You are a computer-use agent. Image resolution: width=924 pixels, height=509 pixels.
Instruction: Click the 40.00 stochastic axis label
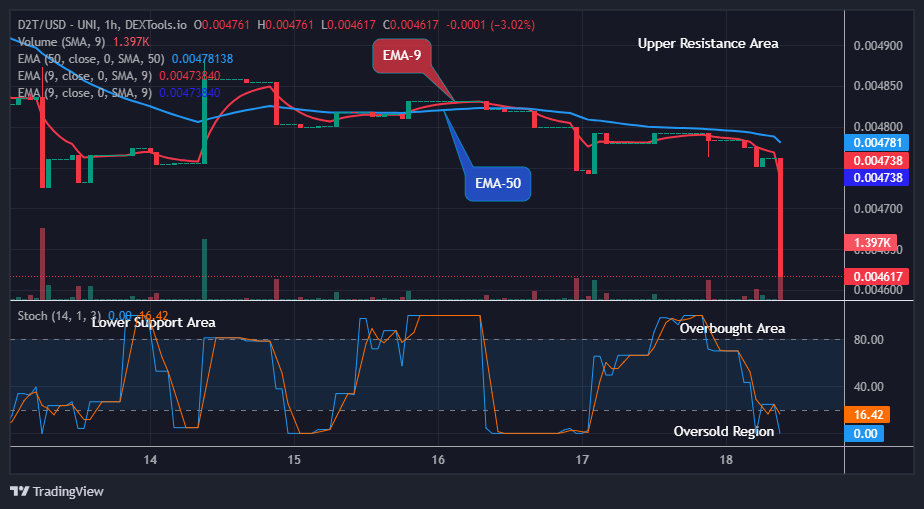tap(870, 387)
